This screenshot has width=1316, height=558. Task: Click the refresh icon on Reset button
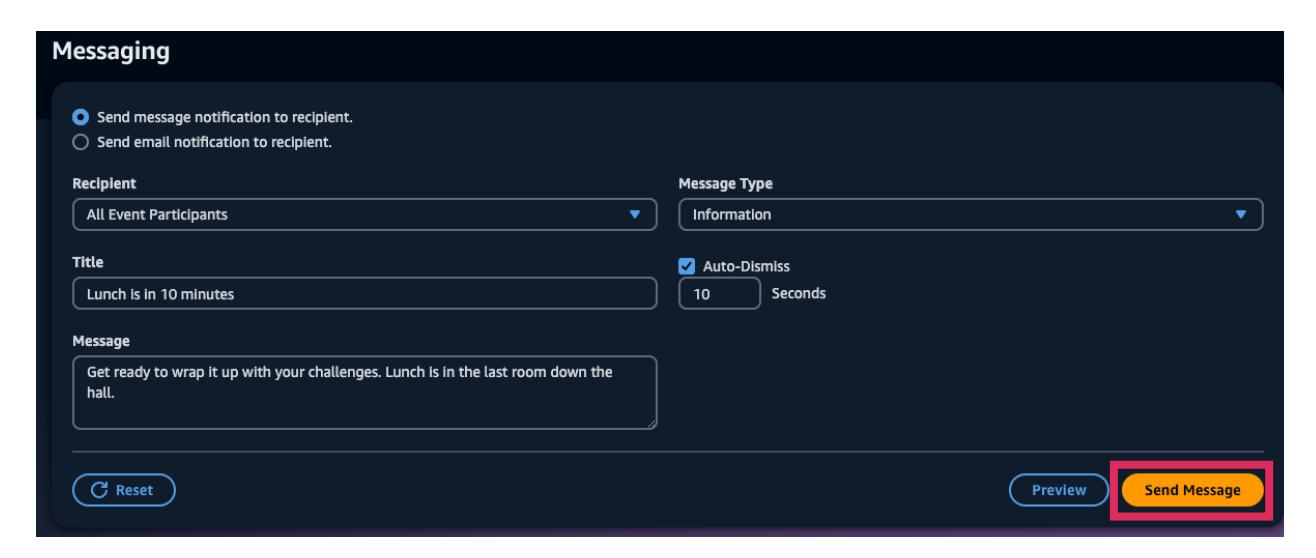98,490
